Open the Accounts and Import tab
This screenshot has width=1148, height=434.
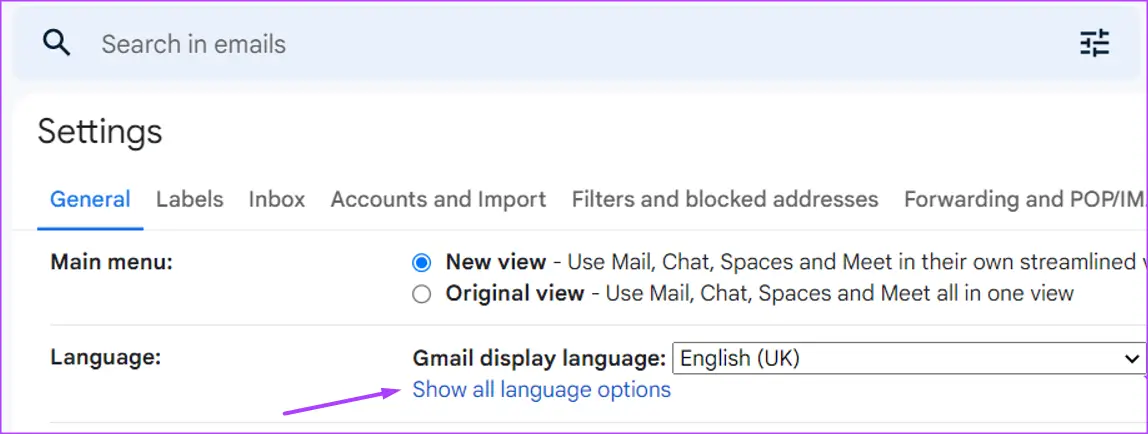[438, 199]
